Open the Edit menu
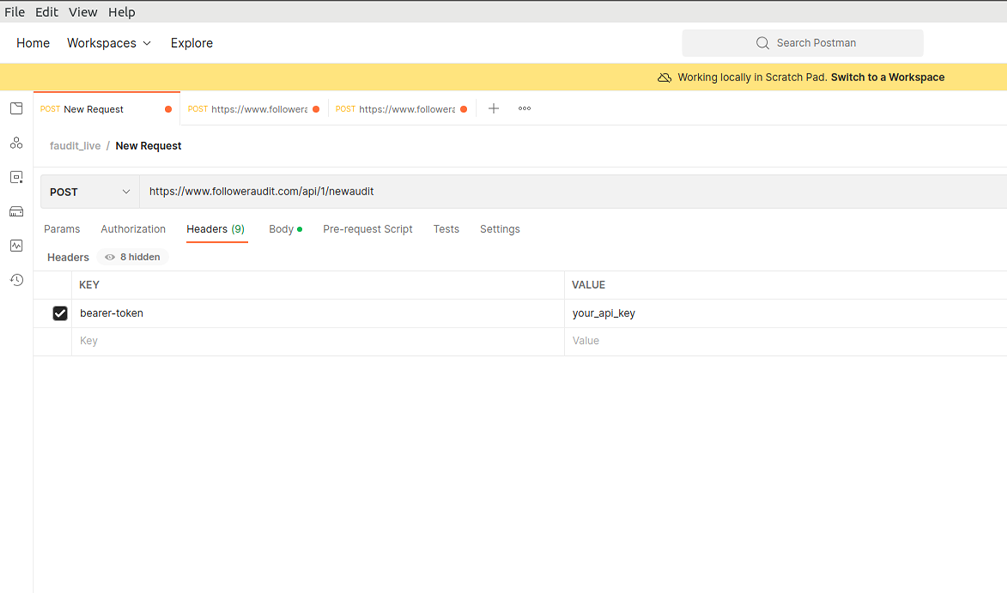The image size is (1007, 593). click(46, 12)
